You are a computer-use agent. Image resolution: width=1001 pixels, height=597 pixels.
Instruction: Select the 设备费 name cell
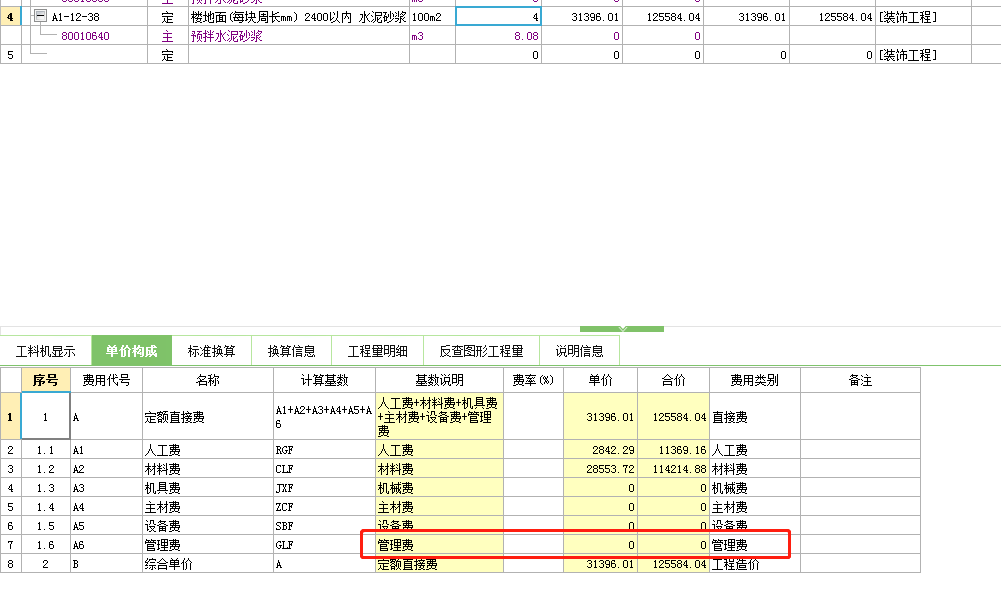(207, 525)
